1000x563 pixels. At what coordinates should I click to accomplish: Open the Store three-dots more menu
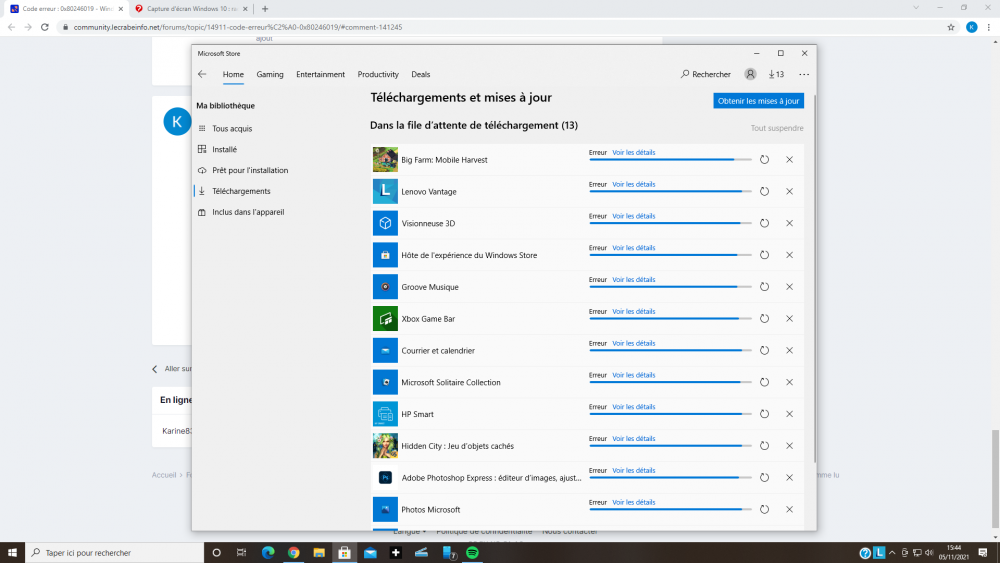coord(804,74)
